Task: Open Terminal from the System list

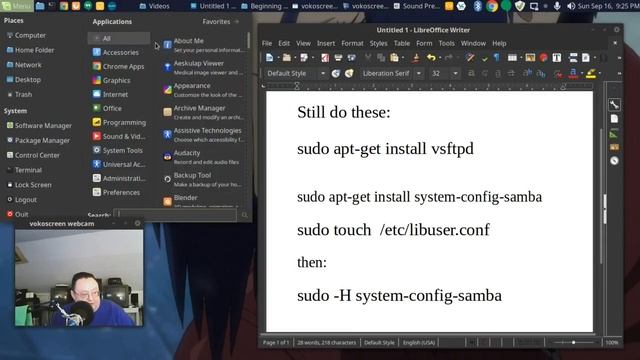Action: point(24,170)
